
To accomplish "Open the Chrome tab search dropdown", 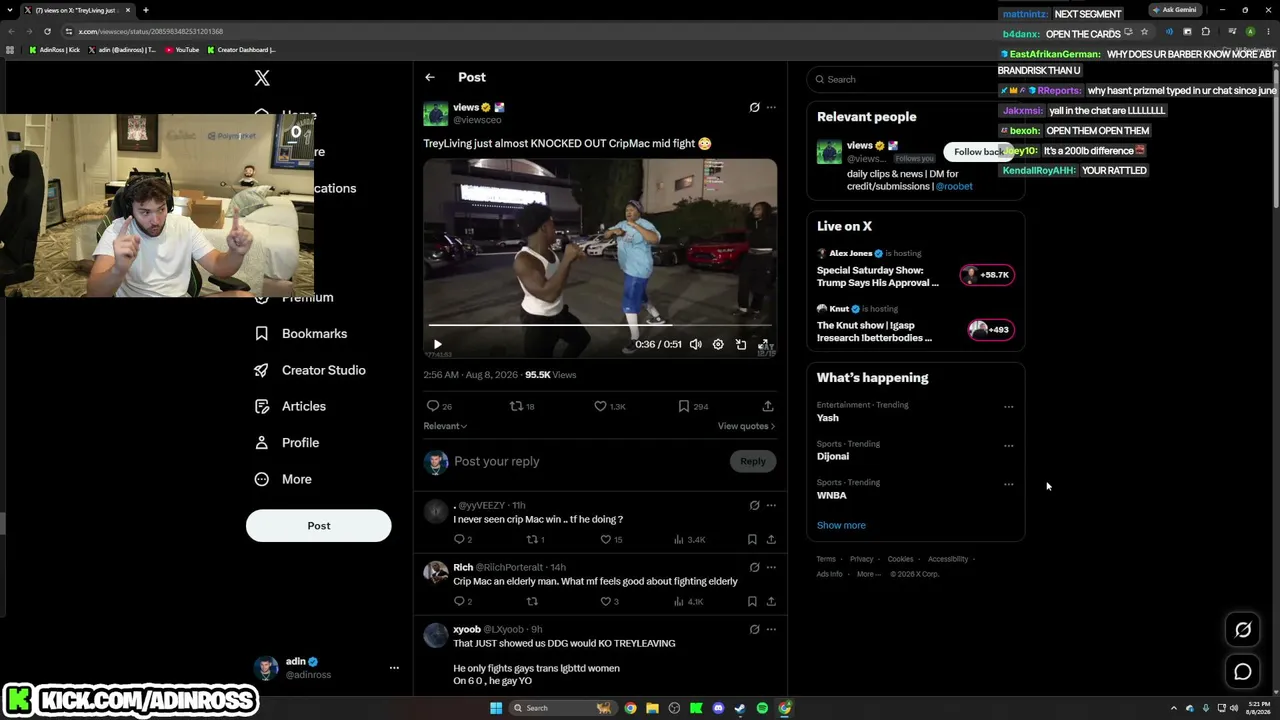I will (x=10, y=10).
